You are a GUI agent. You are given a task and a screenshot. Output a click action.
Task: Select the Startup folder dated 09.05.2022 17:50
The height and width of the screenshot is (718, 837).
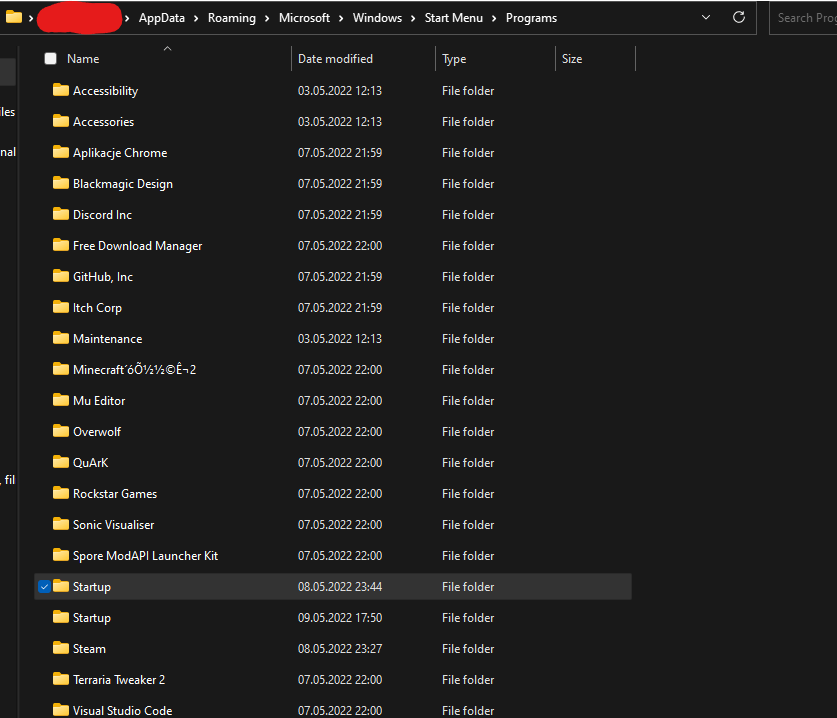coord(333,618)
